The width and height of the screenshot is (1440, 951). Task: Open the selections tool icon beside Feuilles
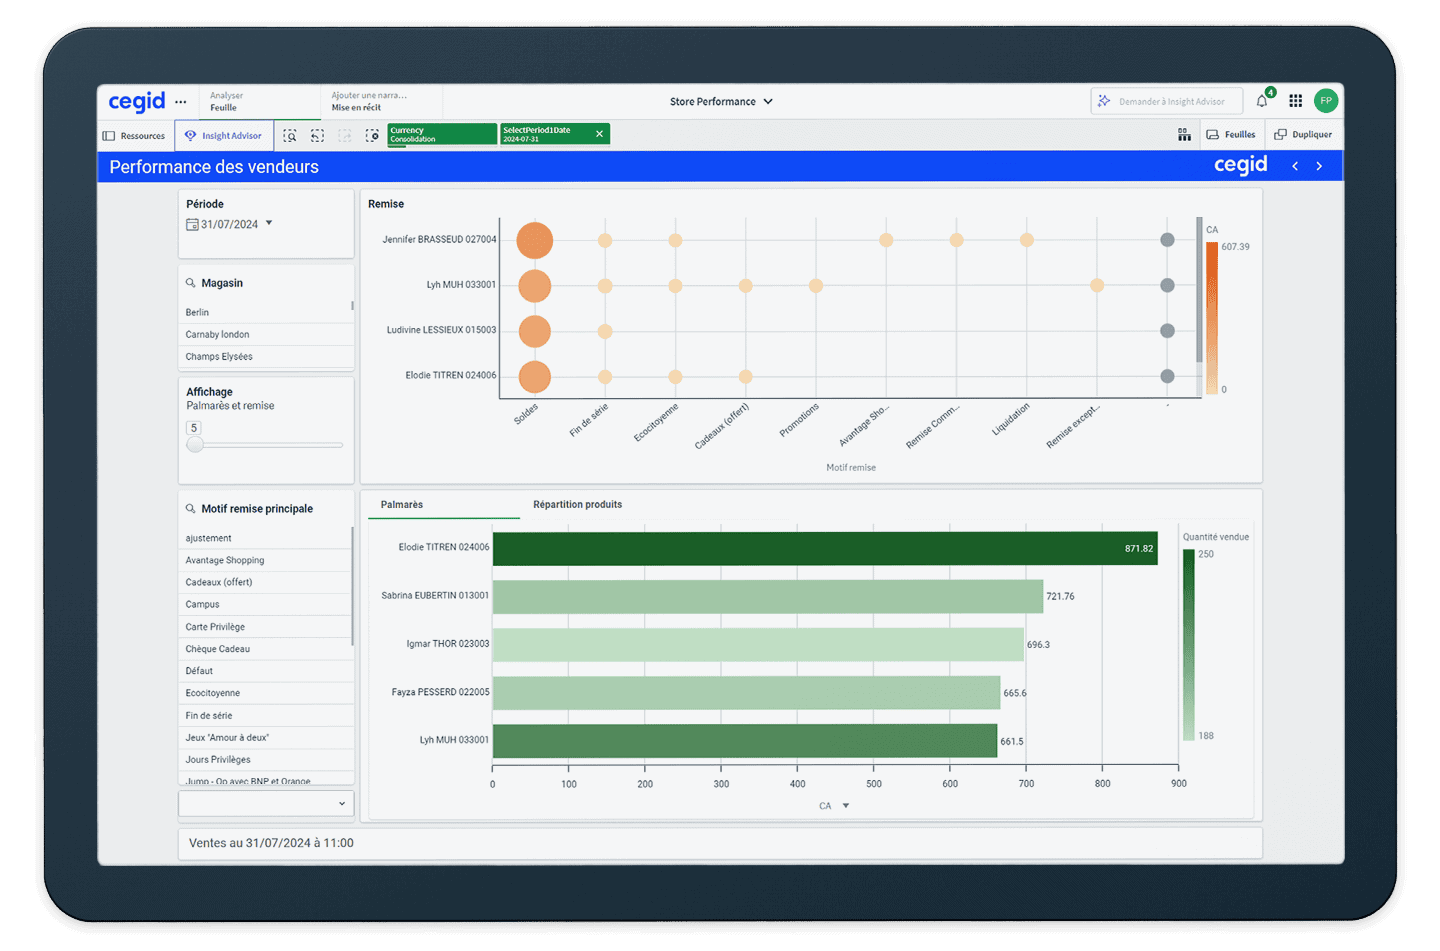pos(1184,135)
